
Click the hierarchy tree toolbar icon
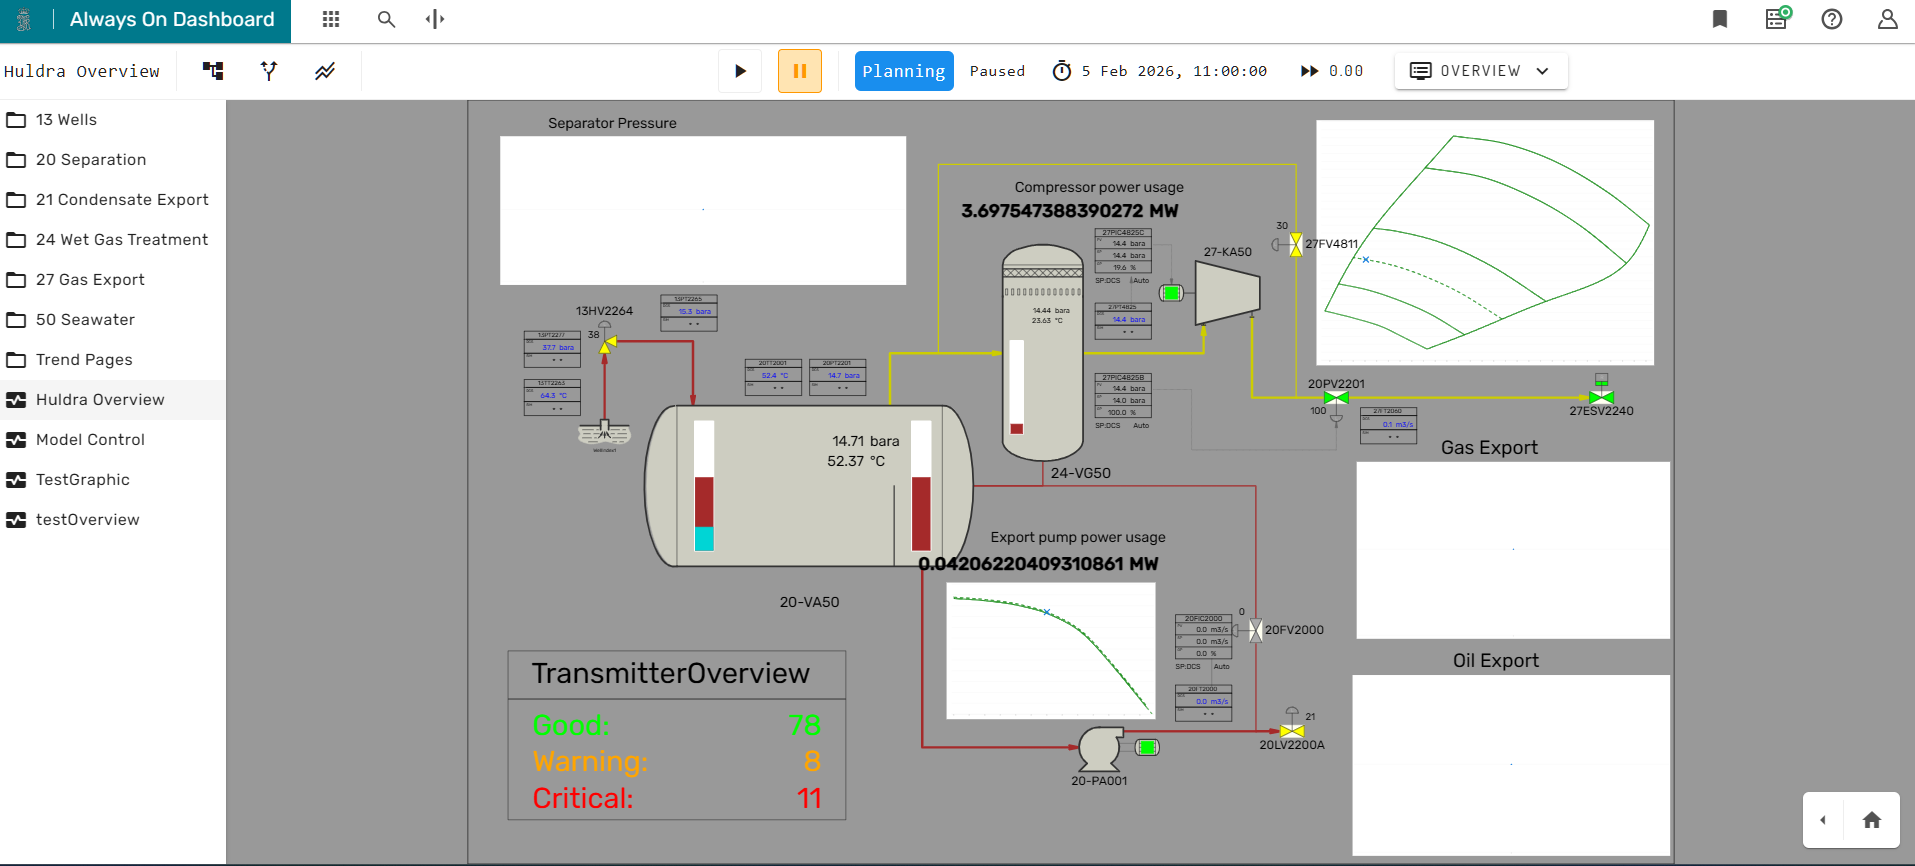click(213, 71)
